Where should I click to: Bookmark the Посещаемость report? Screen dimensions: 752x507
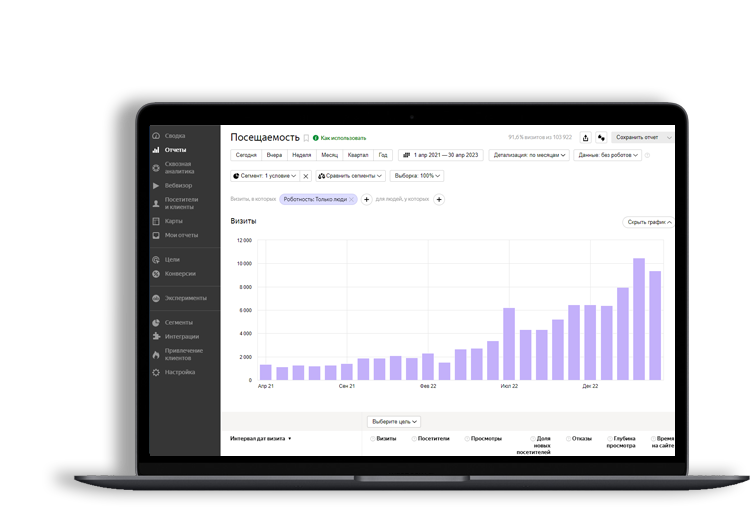point(306,138)
